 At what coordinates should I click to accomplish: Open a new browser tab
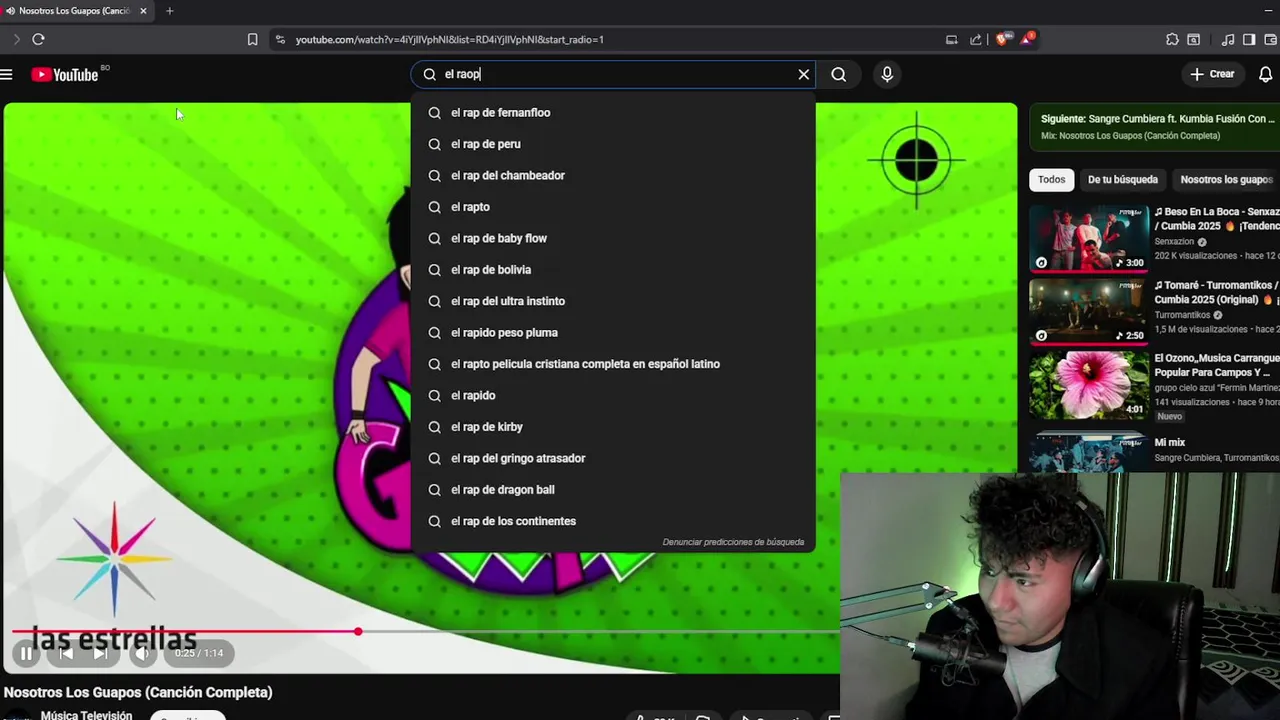coord(169,11)
